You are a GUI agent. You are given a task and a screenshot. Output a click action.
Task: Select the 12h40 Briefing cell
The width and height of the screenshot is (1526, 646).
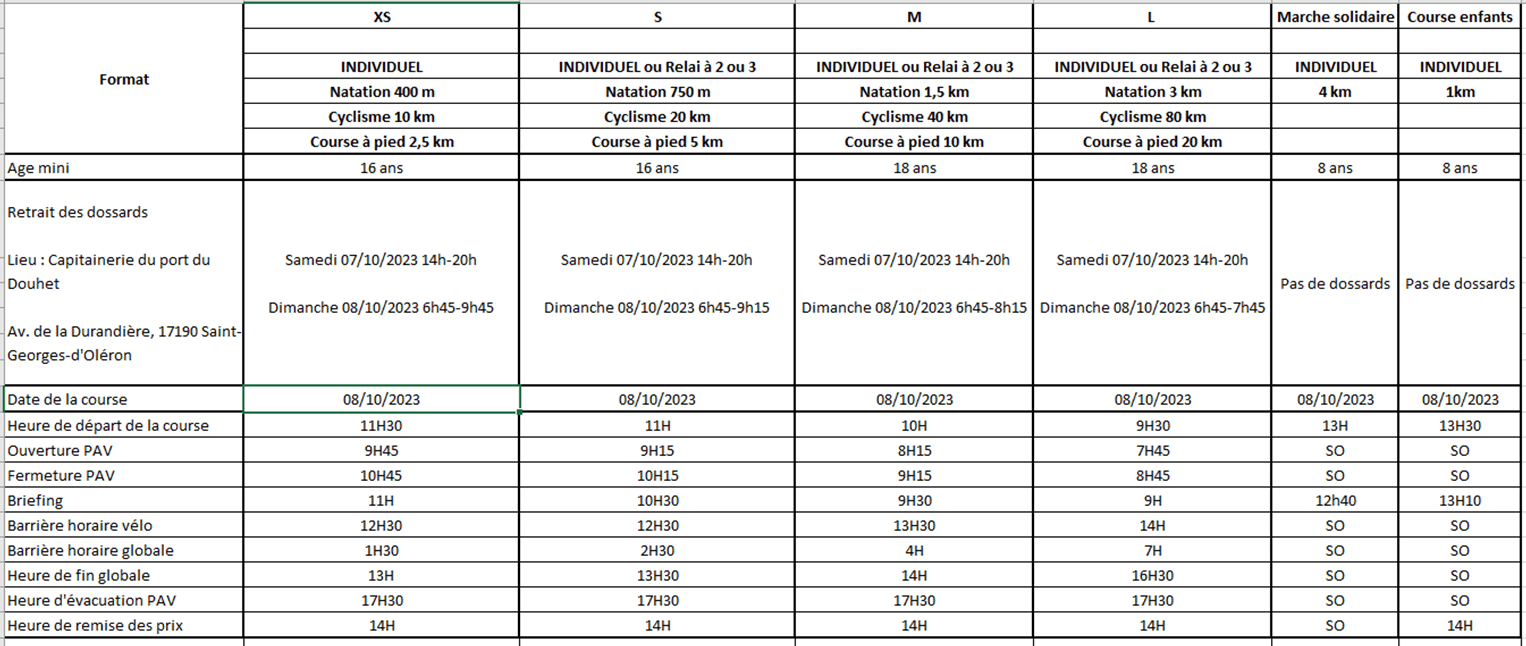point(1334,500)
